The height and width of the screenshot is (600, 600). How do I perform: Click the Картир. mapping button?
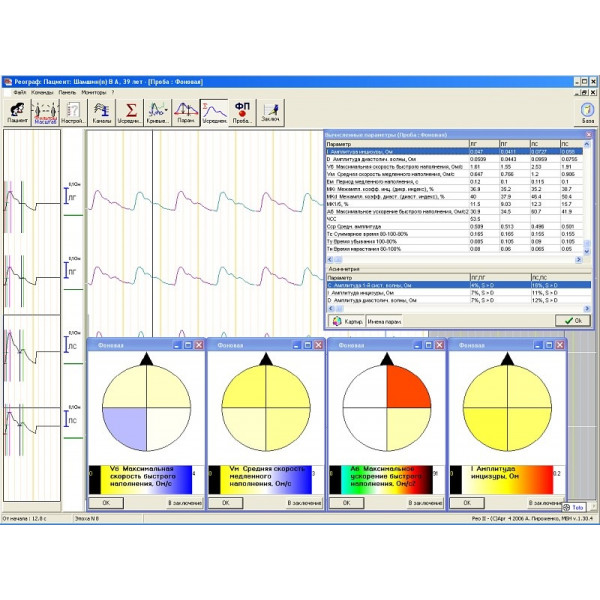coord(347,321)
